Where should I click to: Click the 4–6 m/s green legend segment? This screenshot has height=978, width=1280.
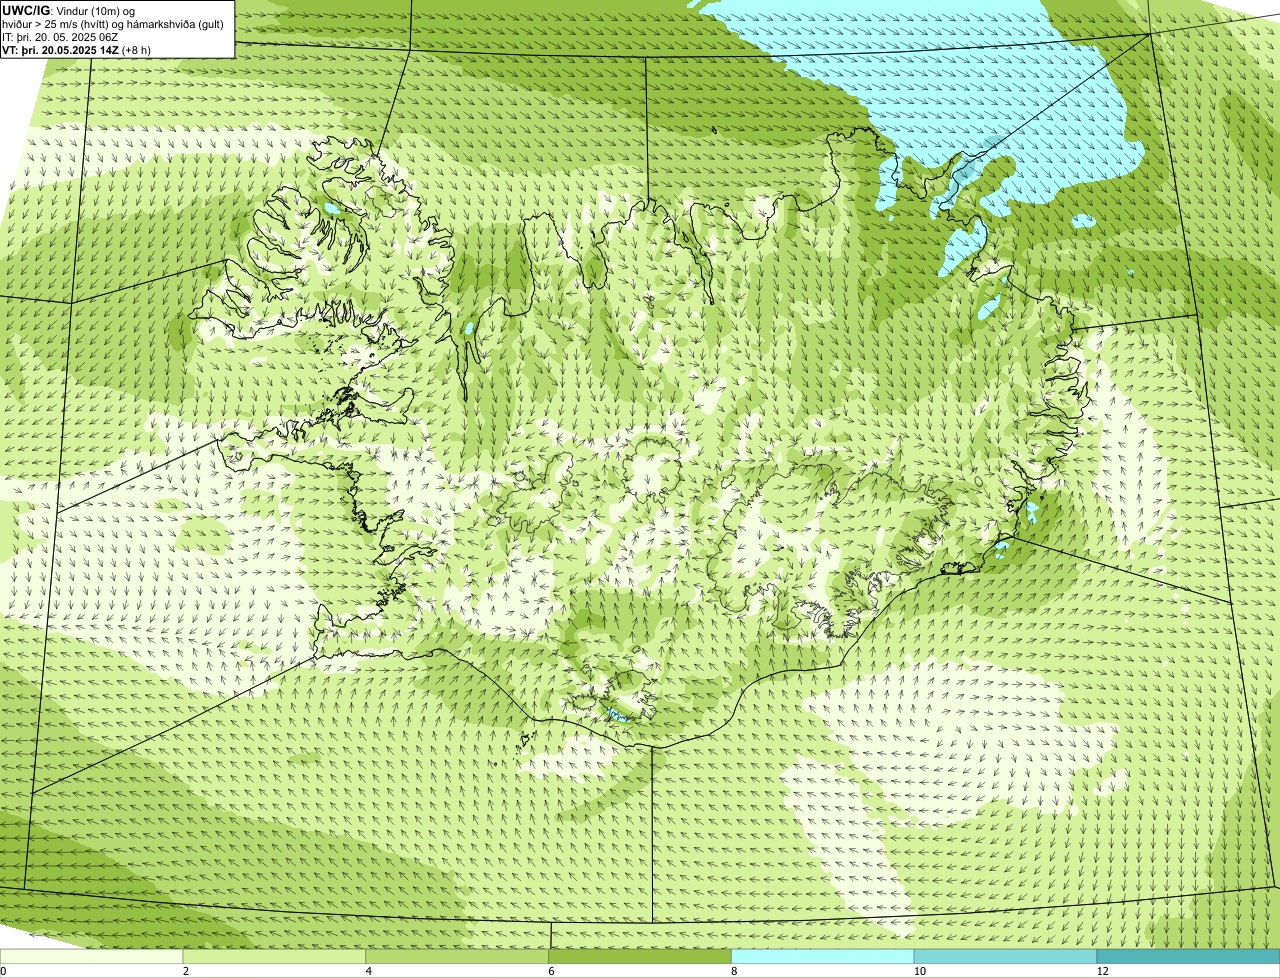(x=457, y=956)
